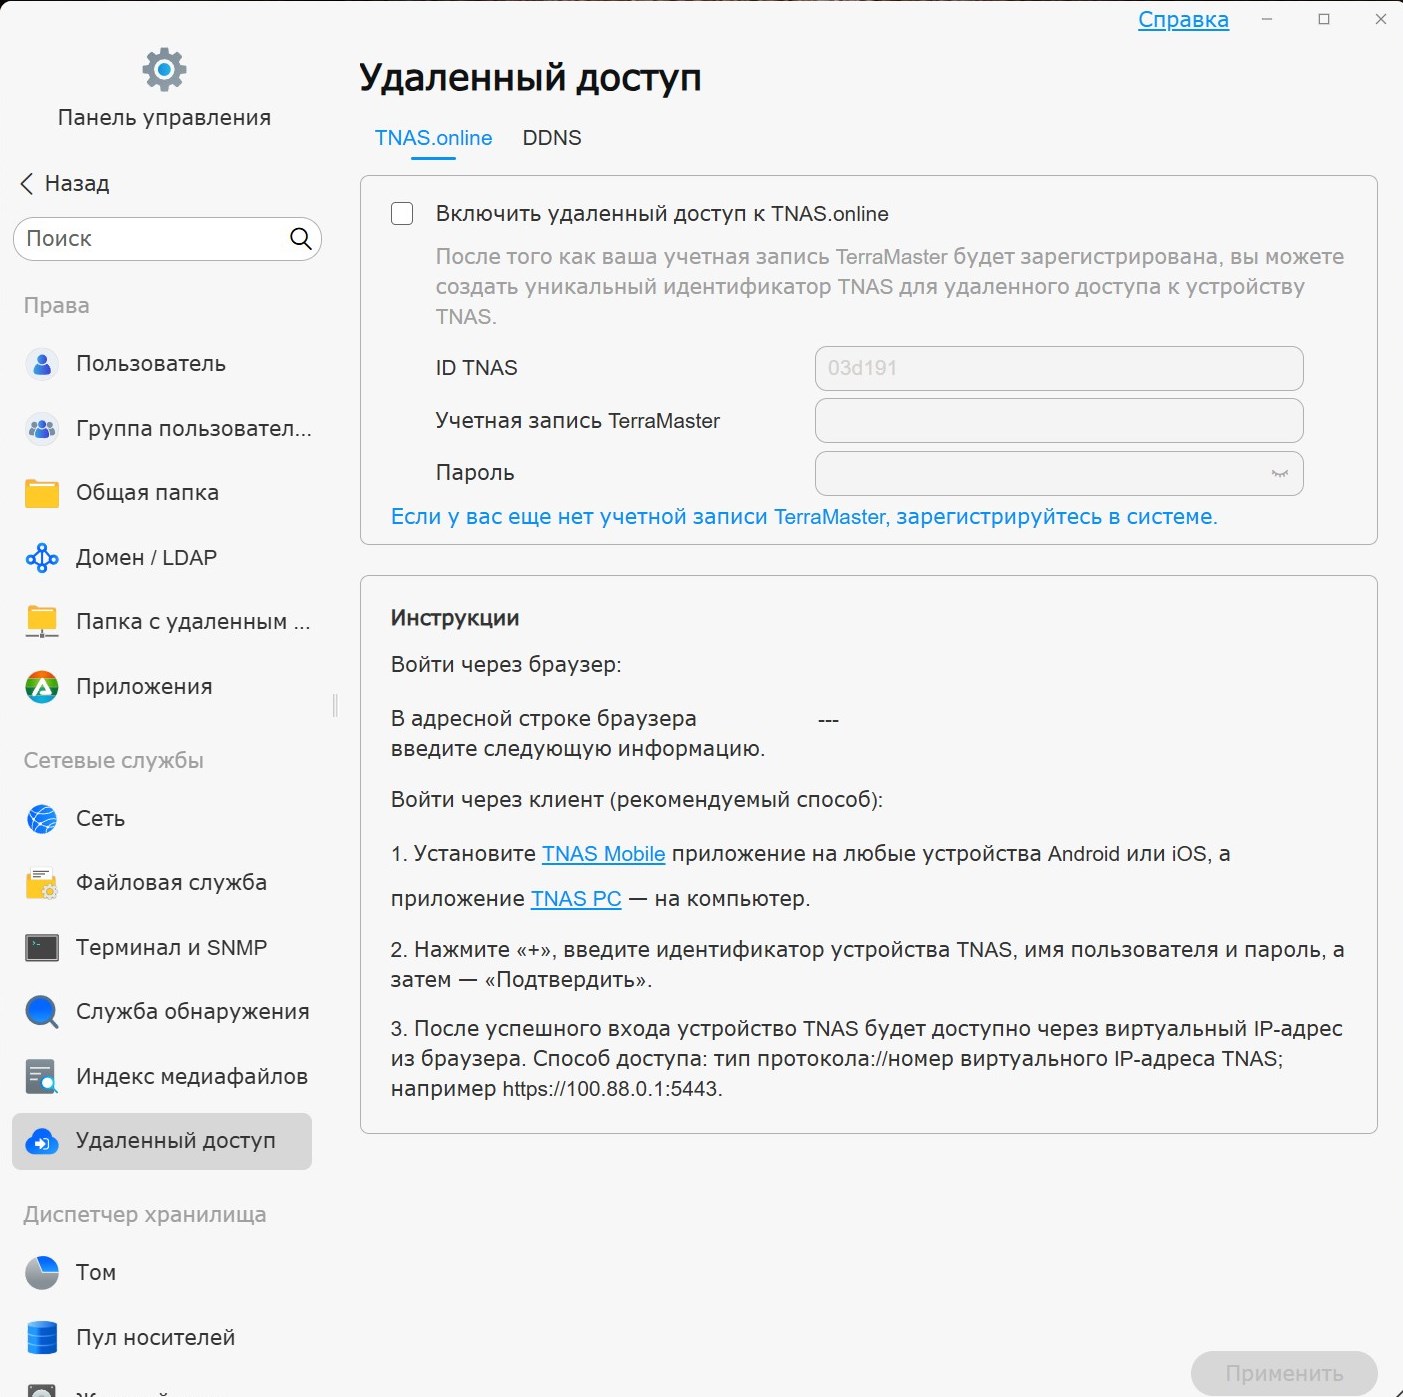Switch to the TNAS.online tab

pos(433,138)
